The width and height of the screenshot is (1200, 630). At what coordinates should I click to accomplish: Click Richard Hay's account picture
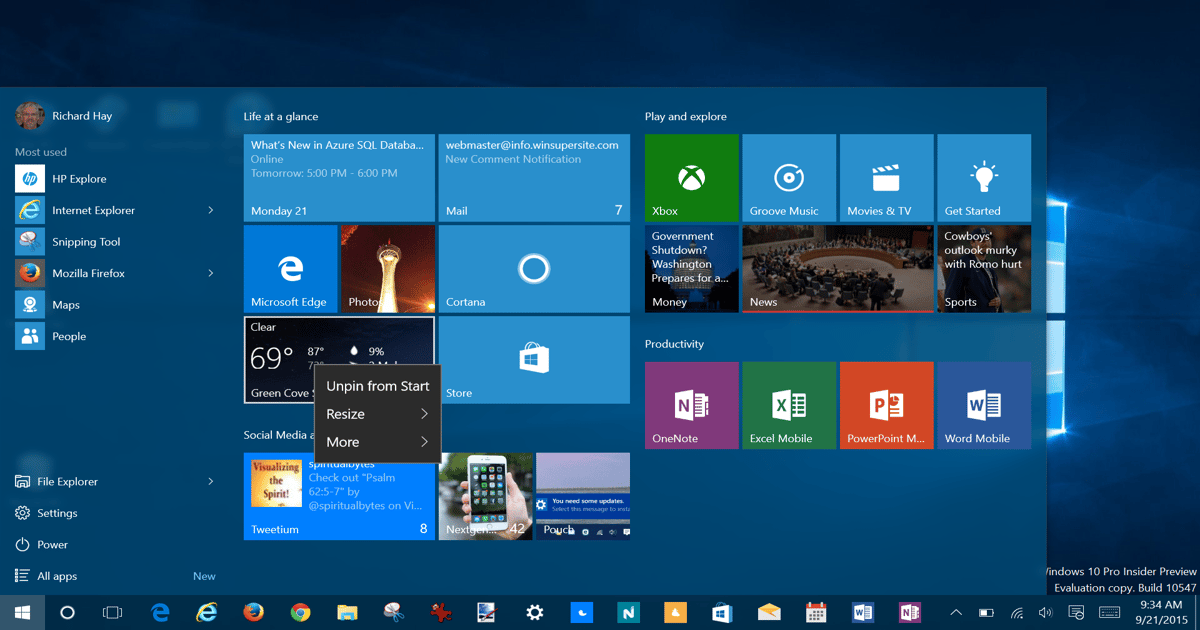click(29, 115)
